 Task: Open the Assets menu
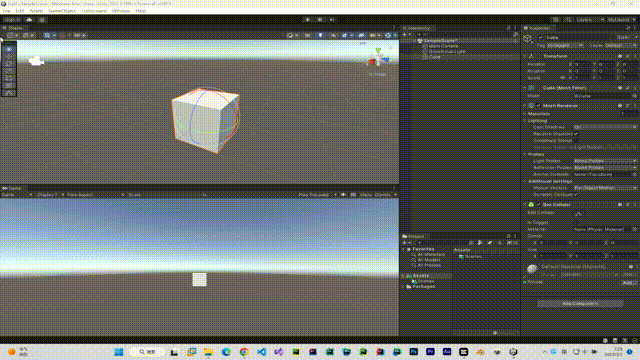[36, 11]
